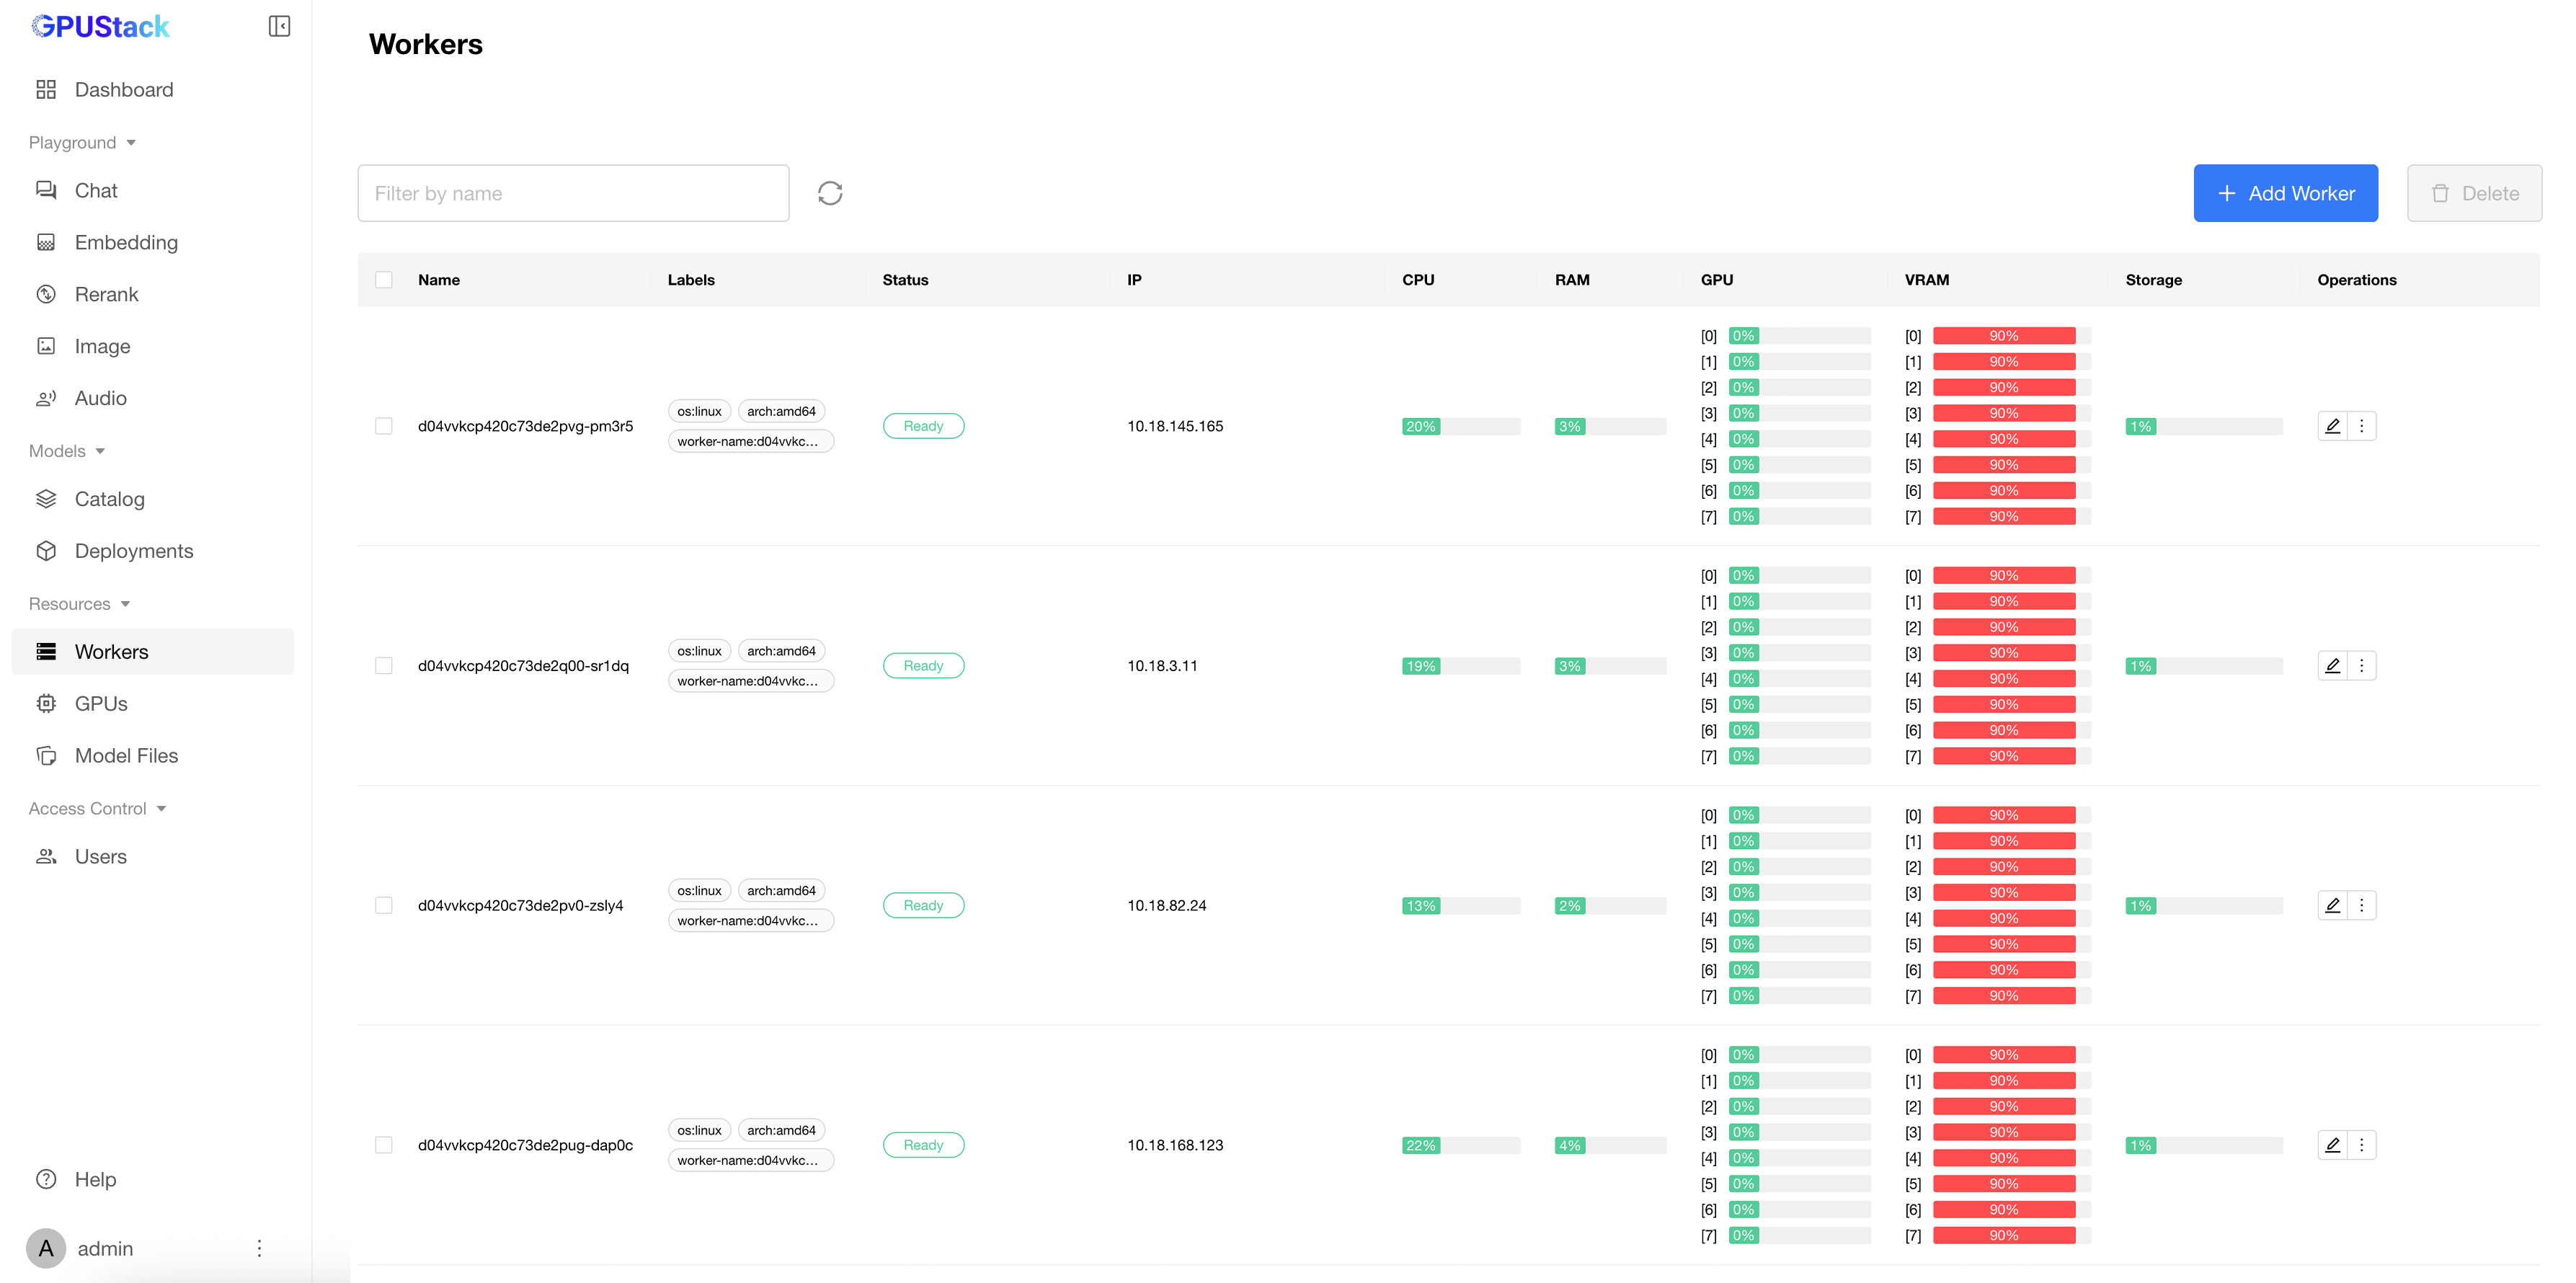The width and height of the screenshot is (2576, 1283).
Task: Collapse the Playground section
Action: click(x=131, y=143)
